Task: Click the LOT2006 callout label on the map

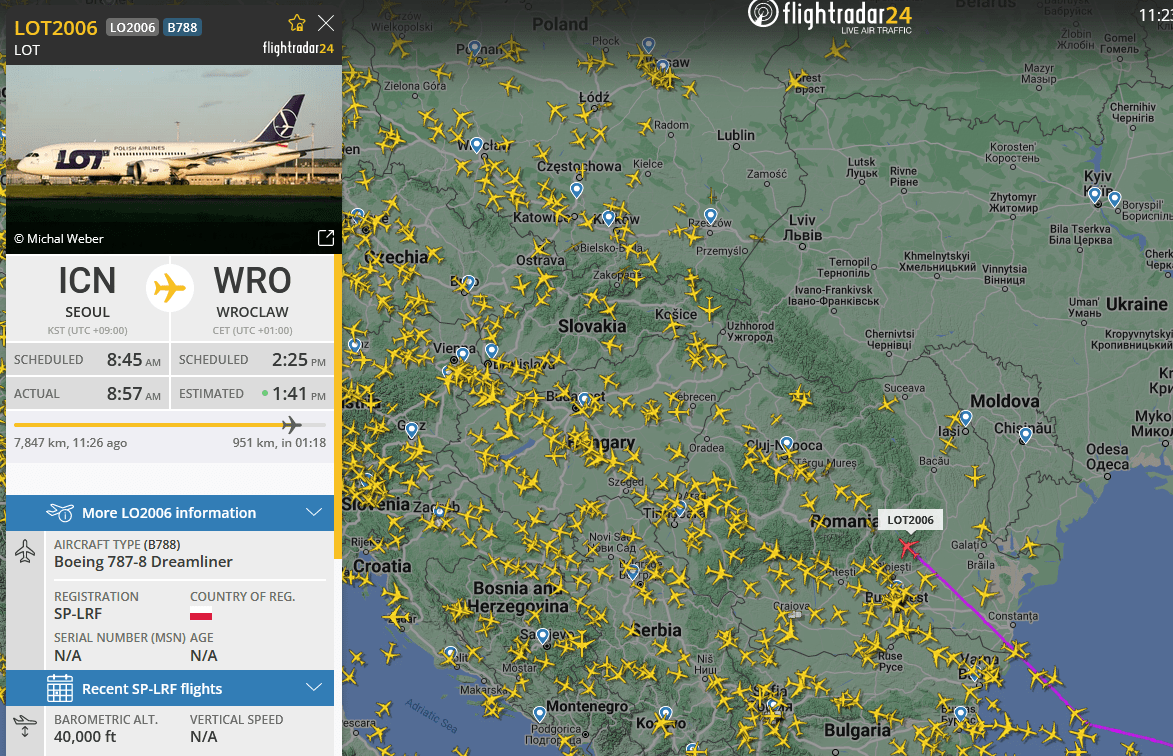Action: tap(910, 520)
